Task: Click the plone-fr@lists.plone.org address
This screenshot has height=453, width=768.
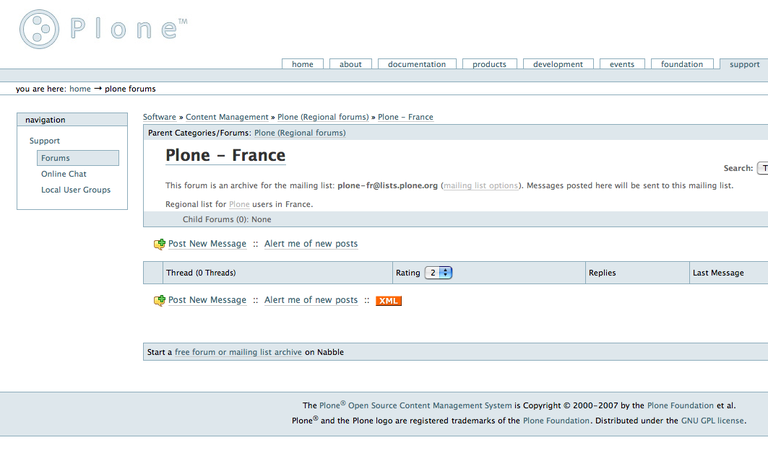Action: (387, 186)
